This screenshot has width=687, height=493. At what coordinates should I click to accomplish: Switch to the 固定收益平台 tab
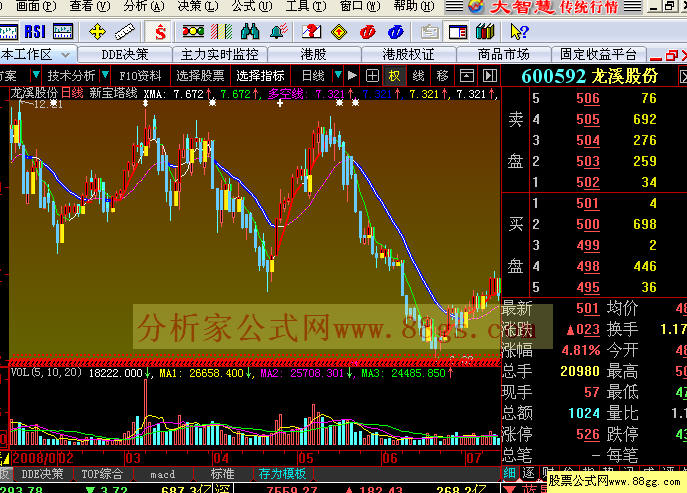tap(598, 55)
